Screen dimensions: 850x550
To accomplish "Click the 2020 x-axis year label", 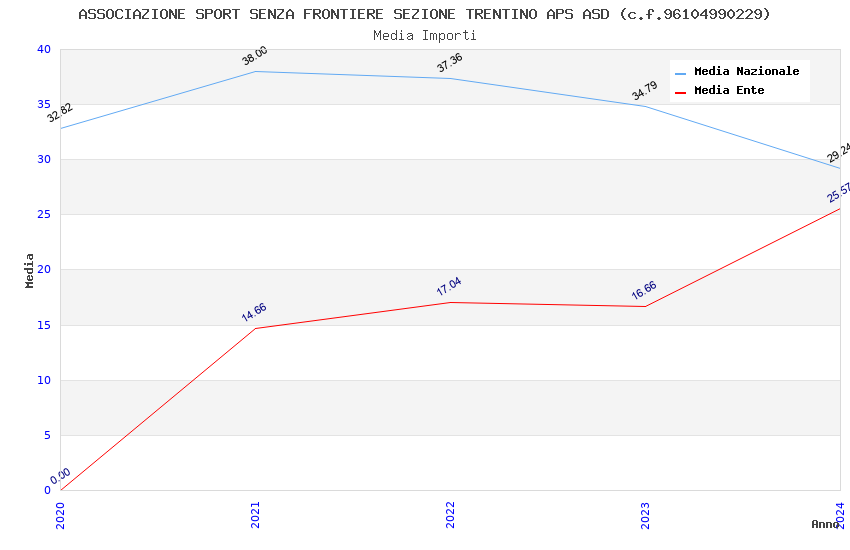I will 60,515.
